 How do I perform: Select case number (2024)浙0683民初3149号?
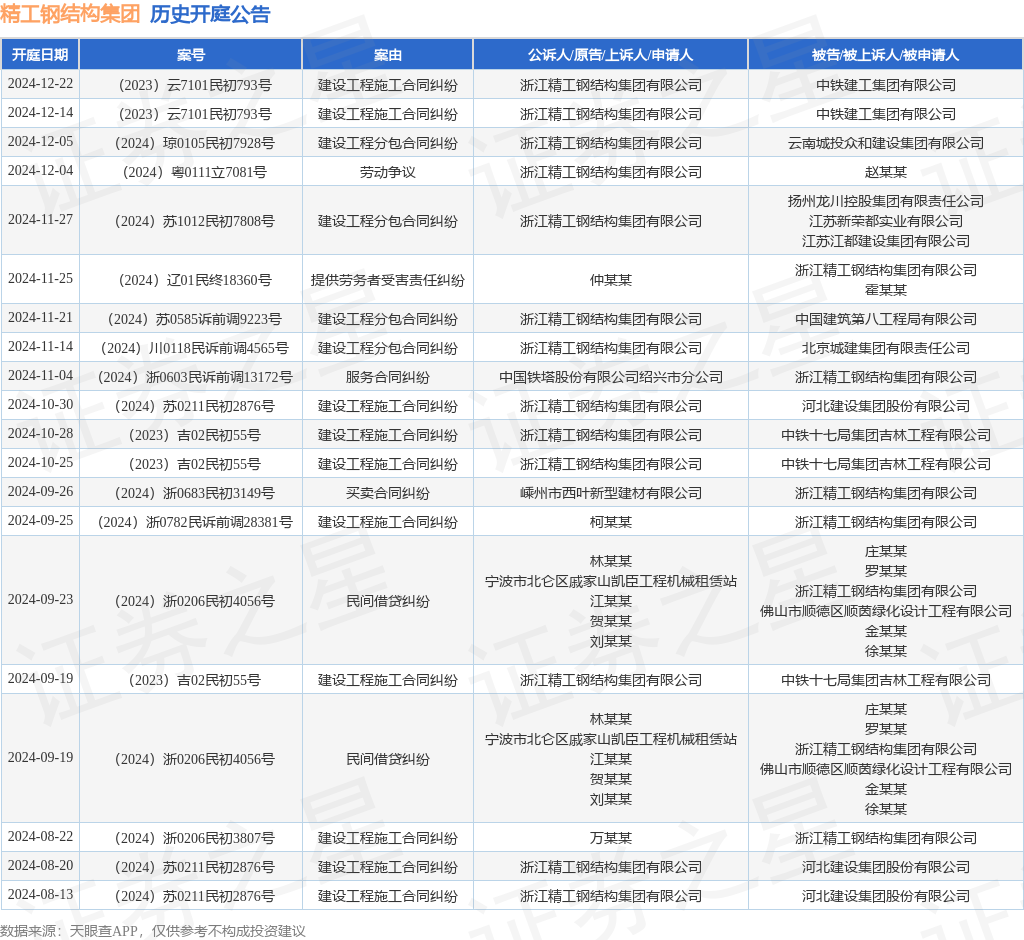tap(195, 493)
